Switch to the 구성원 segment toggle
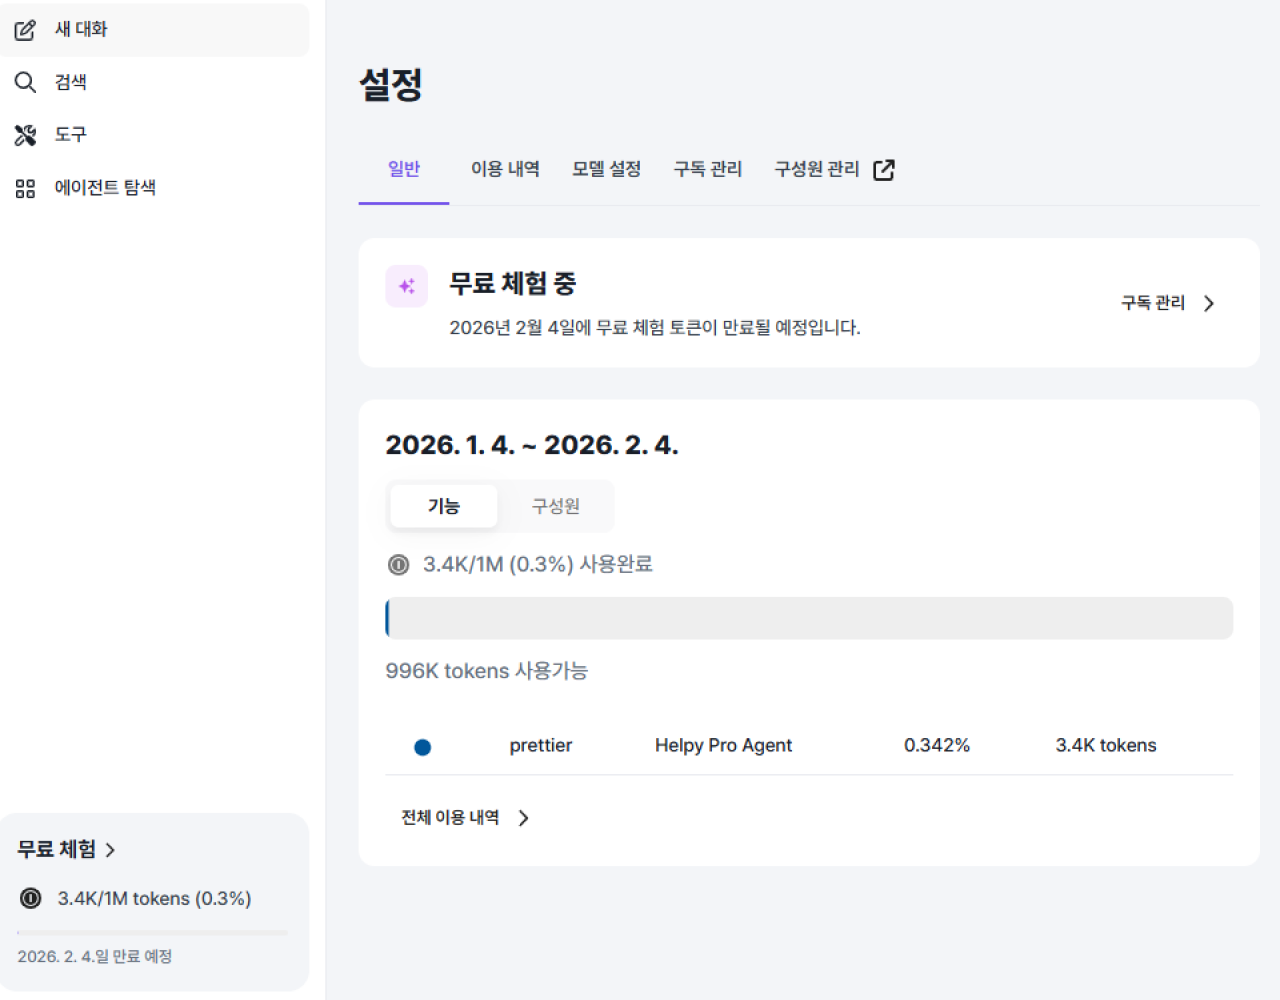 click(x=555, y=506)
